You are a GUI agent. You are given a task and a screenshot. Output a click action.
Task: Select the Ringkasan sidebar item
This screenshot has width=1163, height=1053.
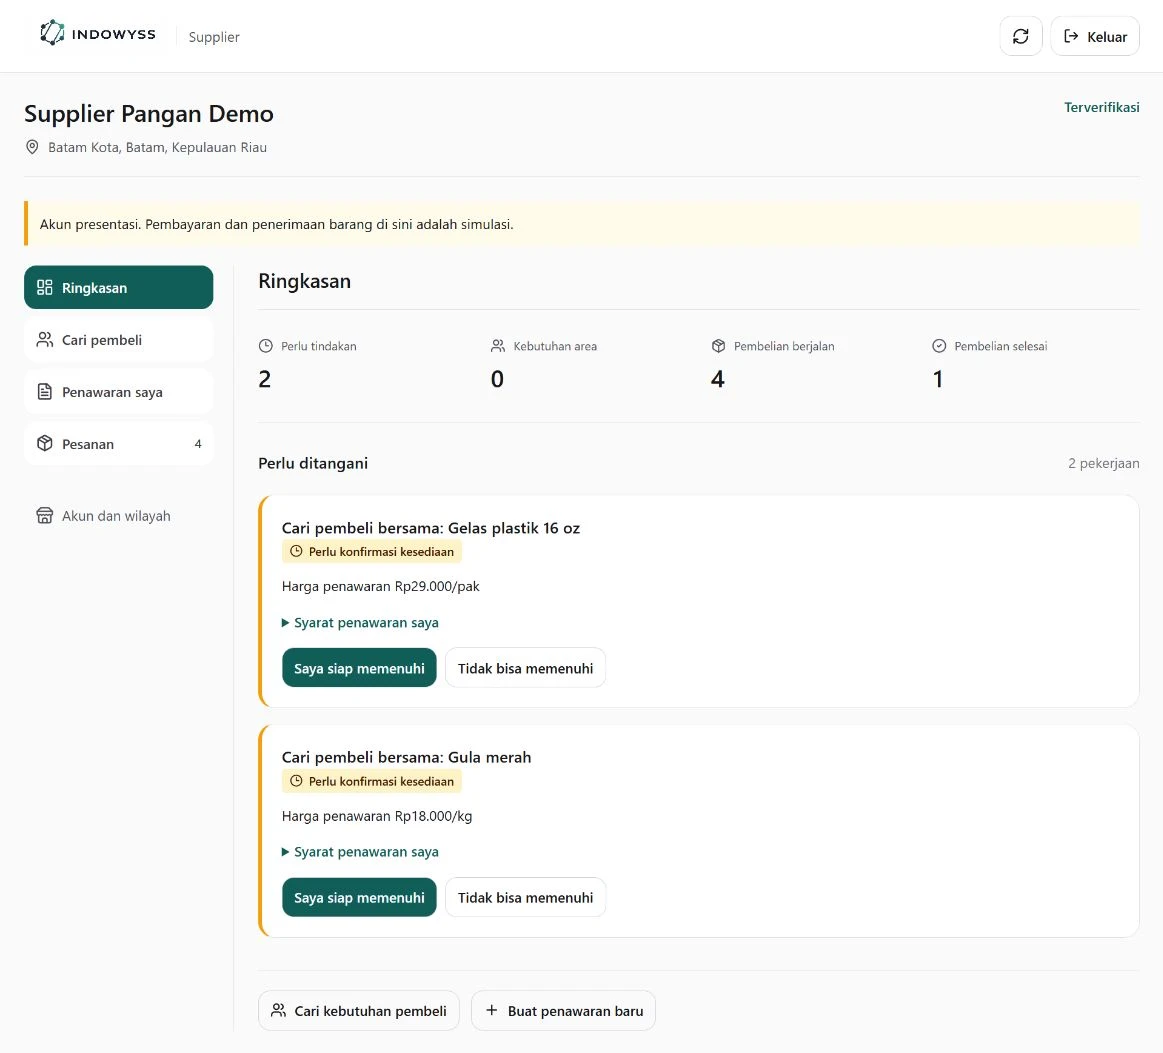(119, 287)
